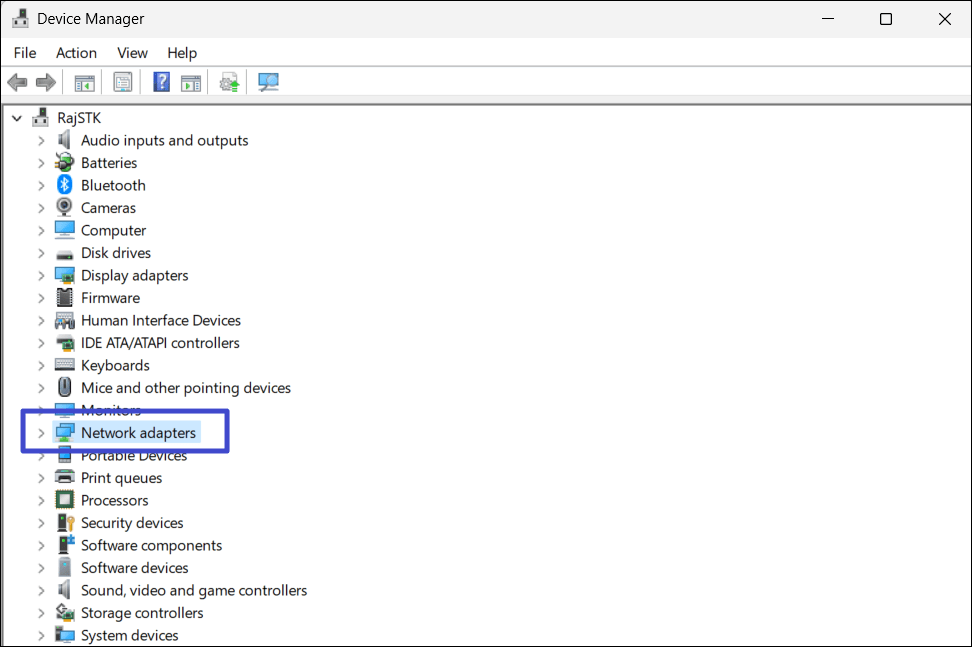Screen dimensions: 972x647
Task: Click the Bluetooth device category icon
Action: pos(62,185)
